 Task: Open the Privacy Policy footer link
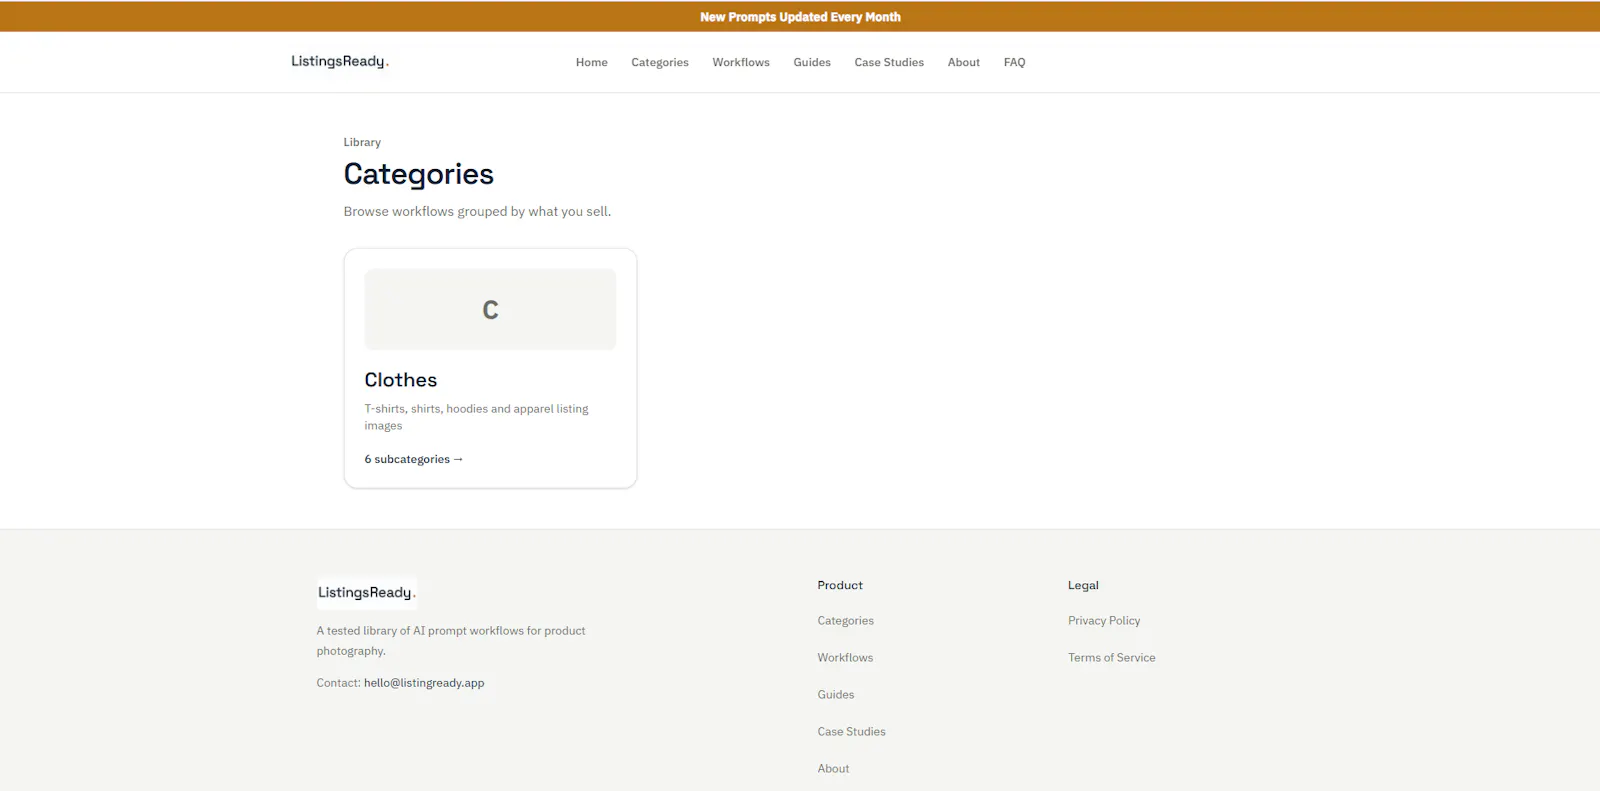pyautogui.click(x=1104, y=621)
